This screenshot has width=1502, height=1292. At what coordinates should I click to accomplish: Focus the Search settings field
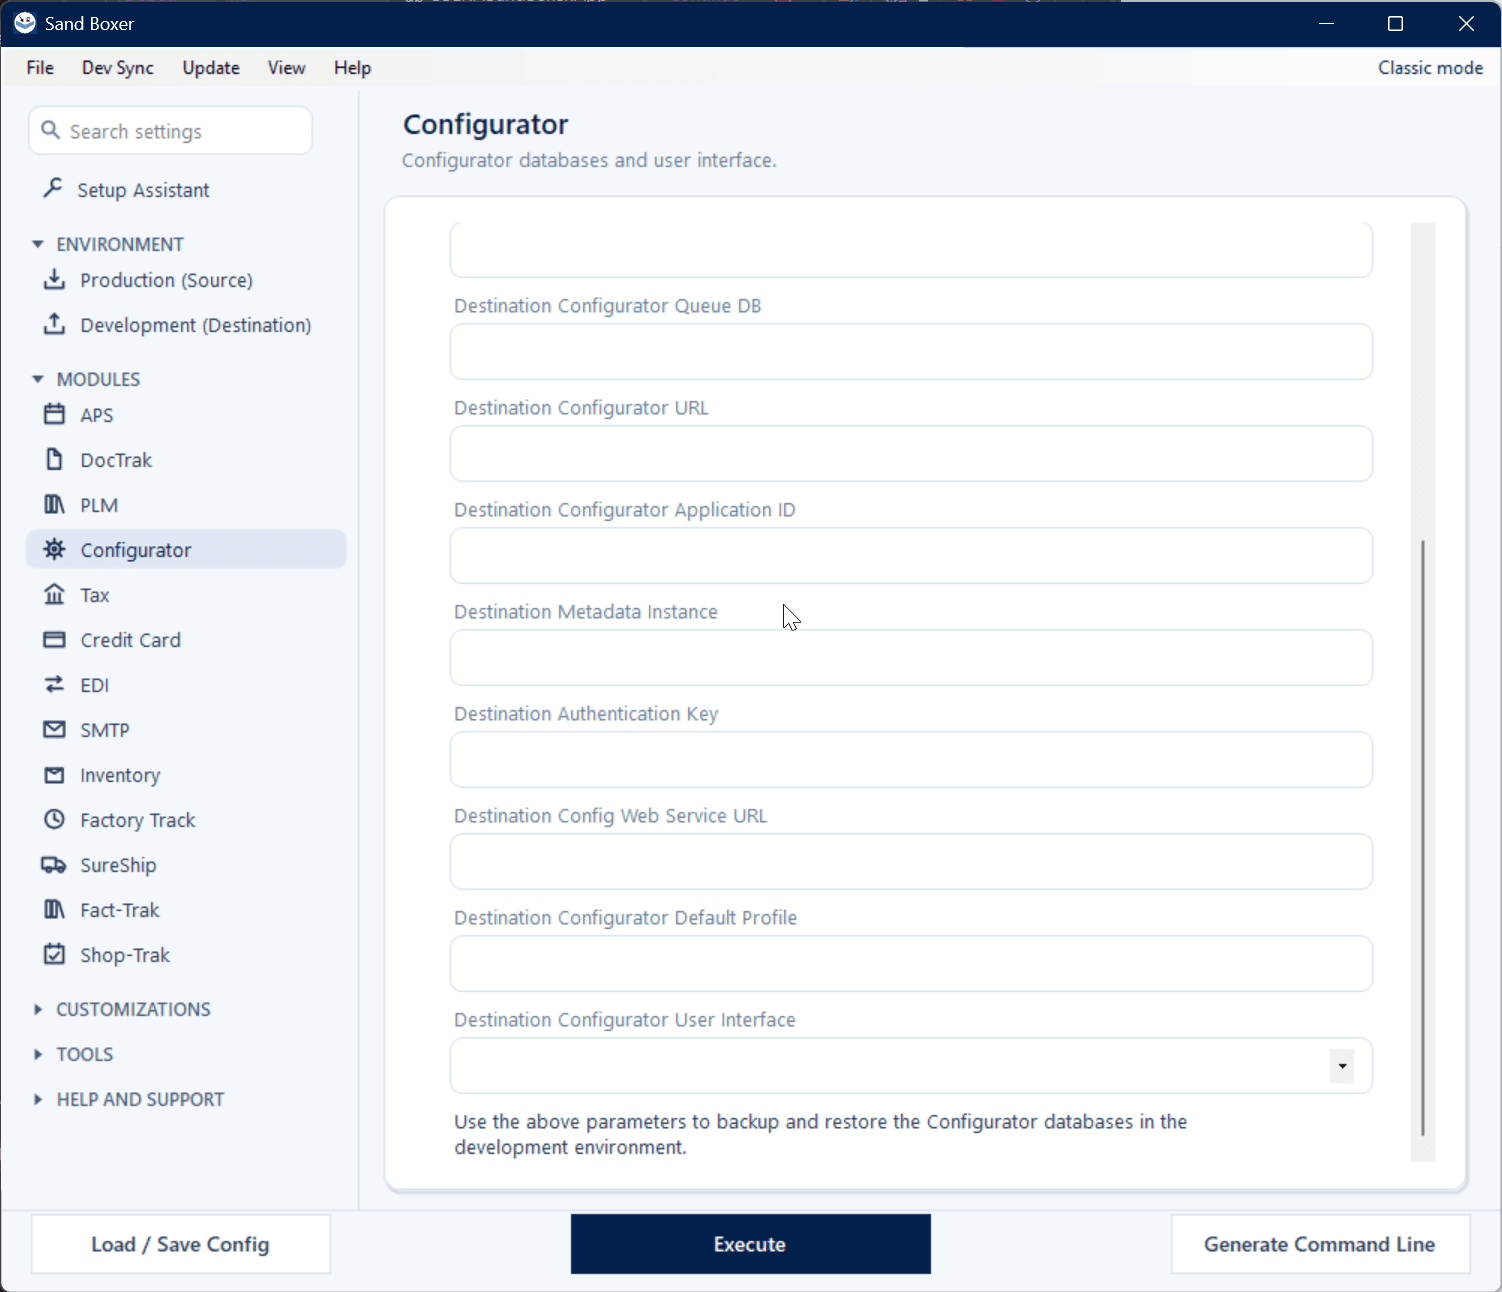coord(171,131)
